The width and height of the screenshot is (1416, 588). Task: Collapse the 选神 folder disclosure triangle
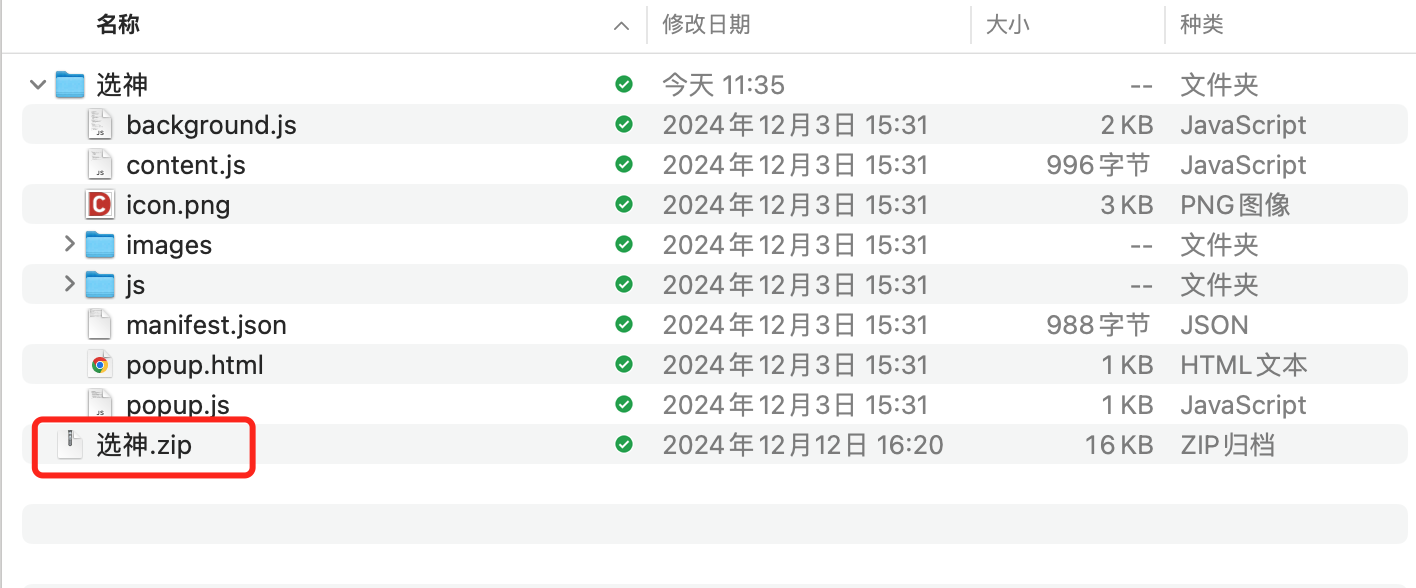pos(37,84)
